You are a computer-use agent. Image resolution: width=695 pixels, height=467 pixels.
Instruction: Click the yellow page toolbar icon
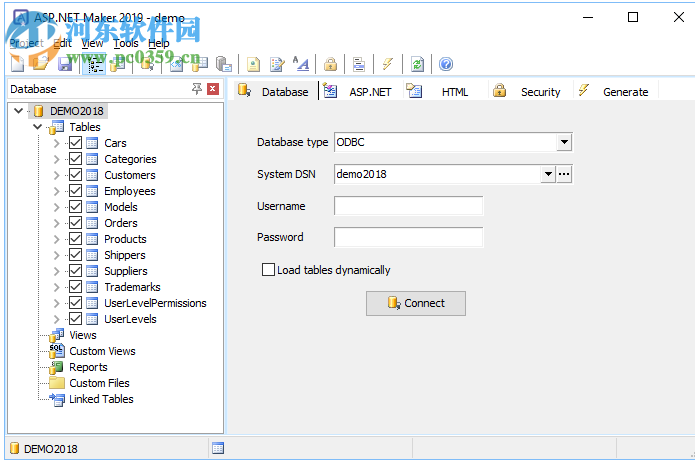click(254, 65)
